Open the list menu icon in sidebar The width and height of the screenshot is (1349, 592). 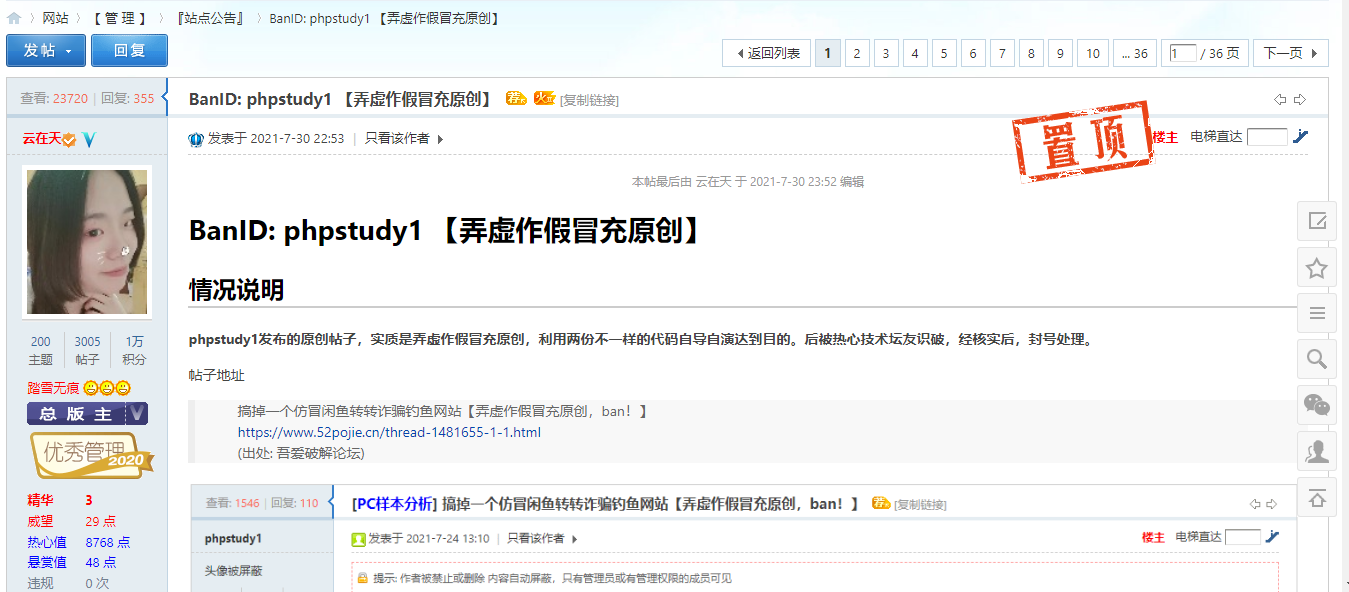[x=1317, y=313]
